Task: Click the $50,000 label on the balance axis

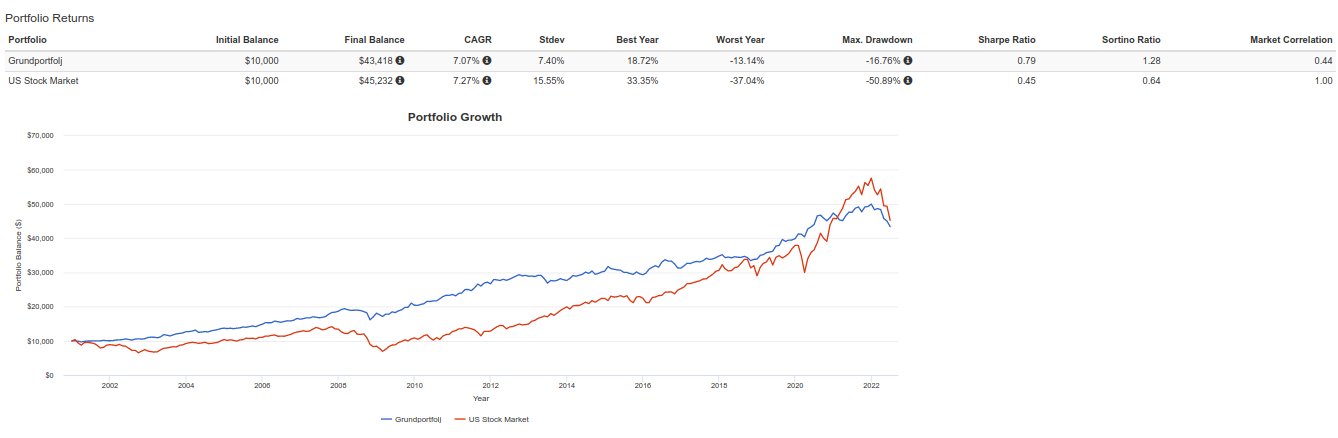Action: [x=40, y=204]
